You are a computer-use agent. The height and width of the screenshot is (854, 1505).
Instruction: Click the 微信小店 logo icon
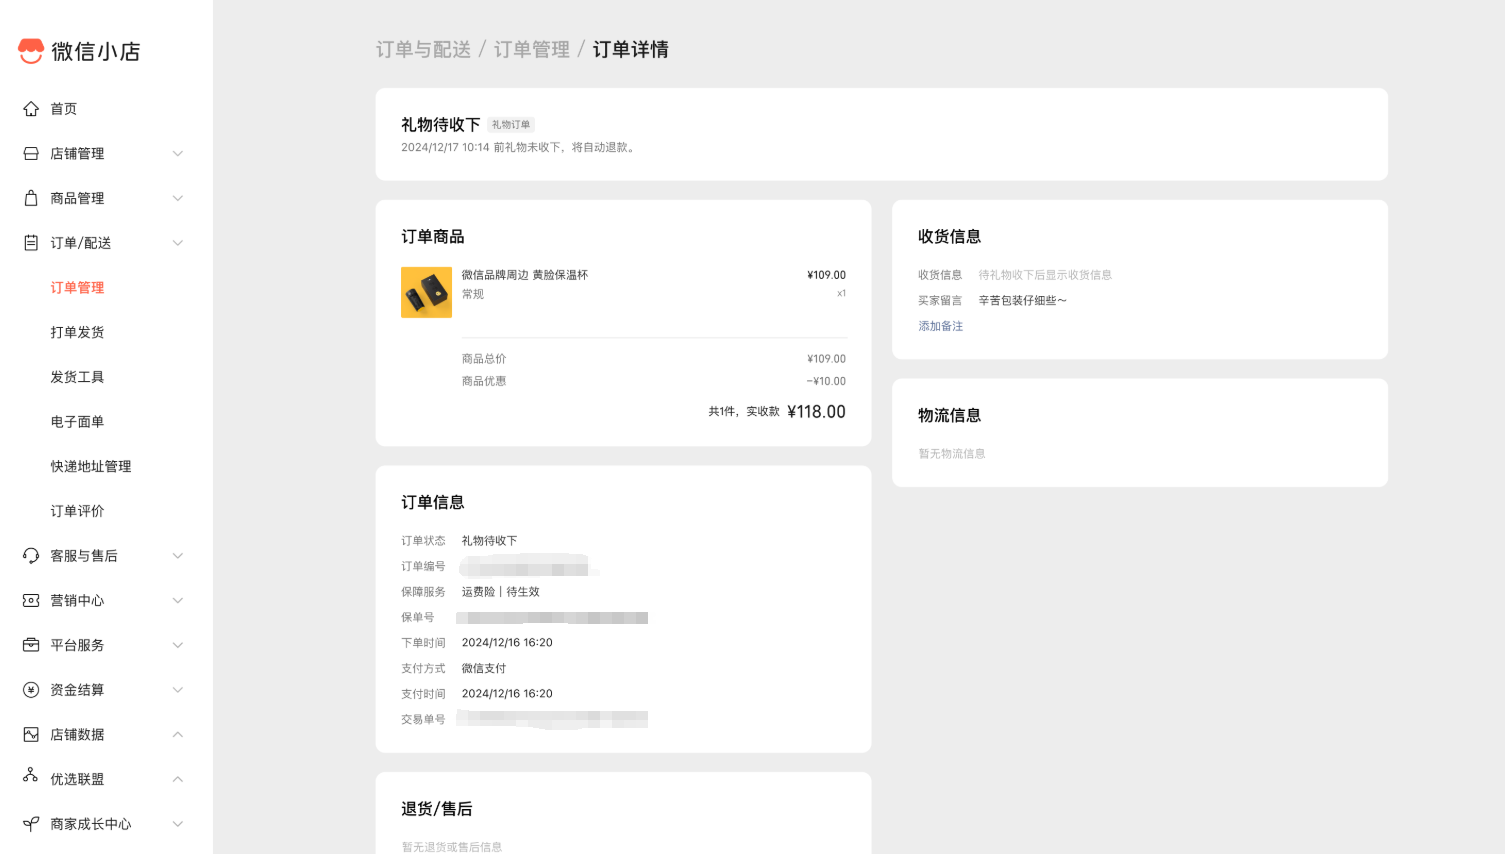coord(31,51)
